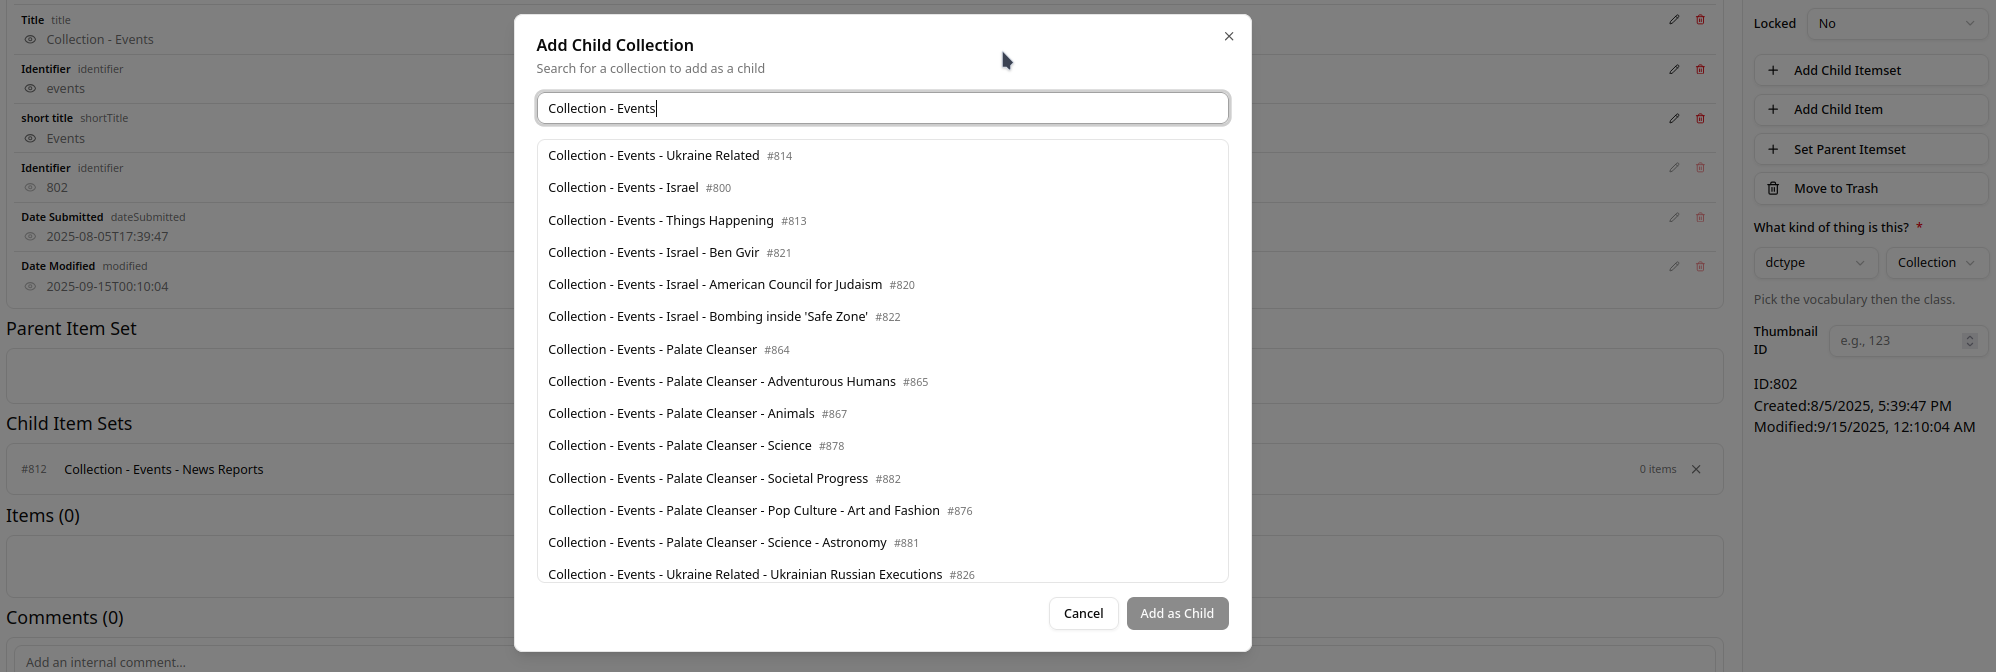Screen dimensions: 1996x672
Task: Select Ukrainian Russian Executions collection #826
Action: [883, 574]
